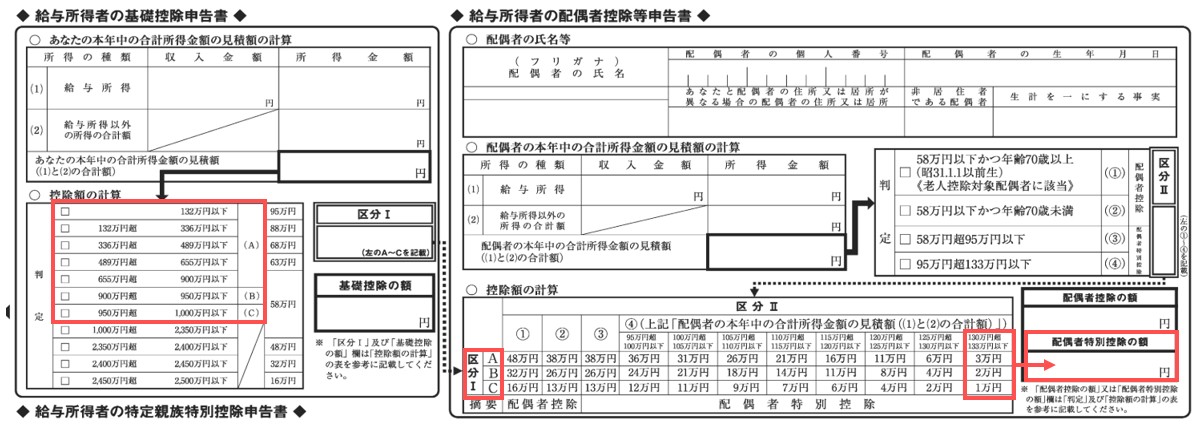
Task: Check the 132万円以下 income bracket box
Action: click(67, 213)
